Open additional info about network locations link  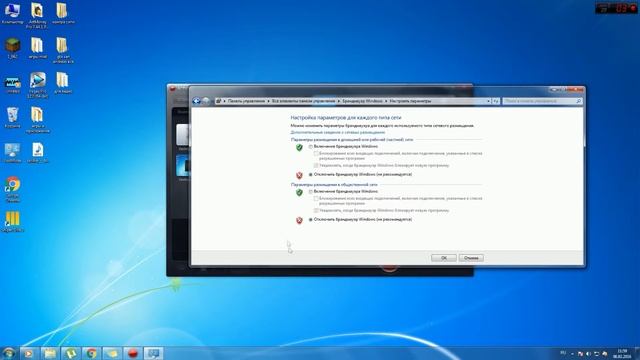pos(338,132)
